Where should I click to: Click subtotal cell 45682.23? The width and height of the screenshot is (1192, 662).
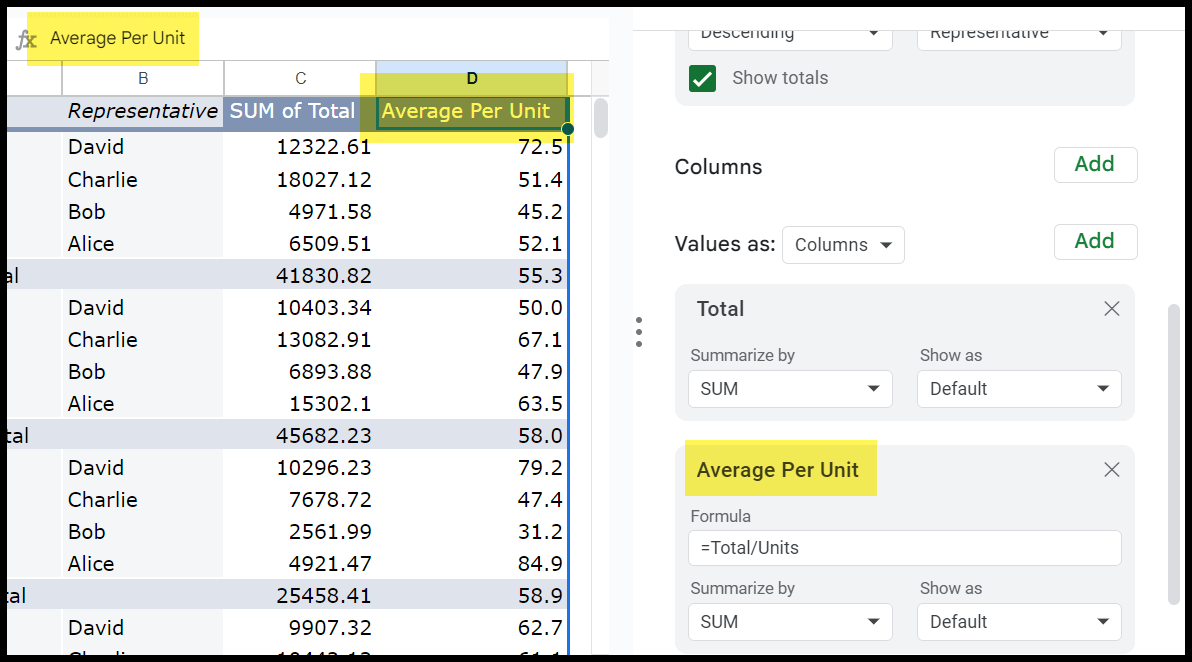(x=300, y=435)
